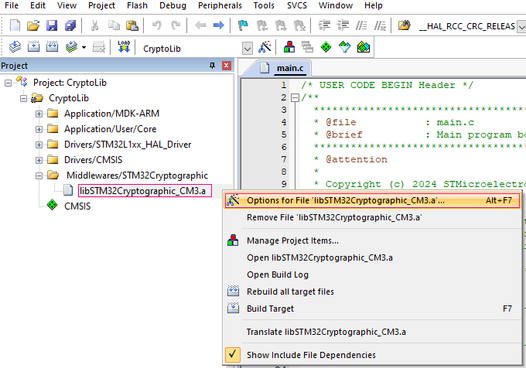
Task: Open the Peripherals menu
Action: click(x=220, y=6)
